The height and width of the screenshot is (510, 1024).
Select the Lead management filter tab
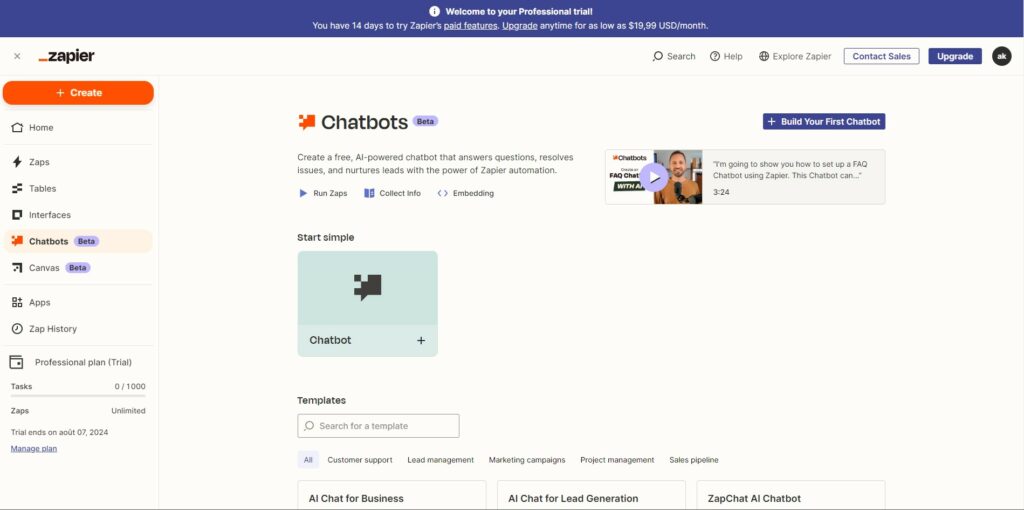pos(441,460)
